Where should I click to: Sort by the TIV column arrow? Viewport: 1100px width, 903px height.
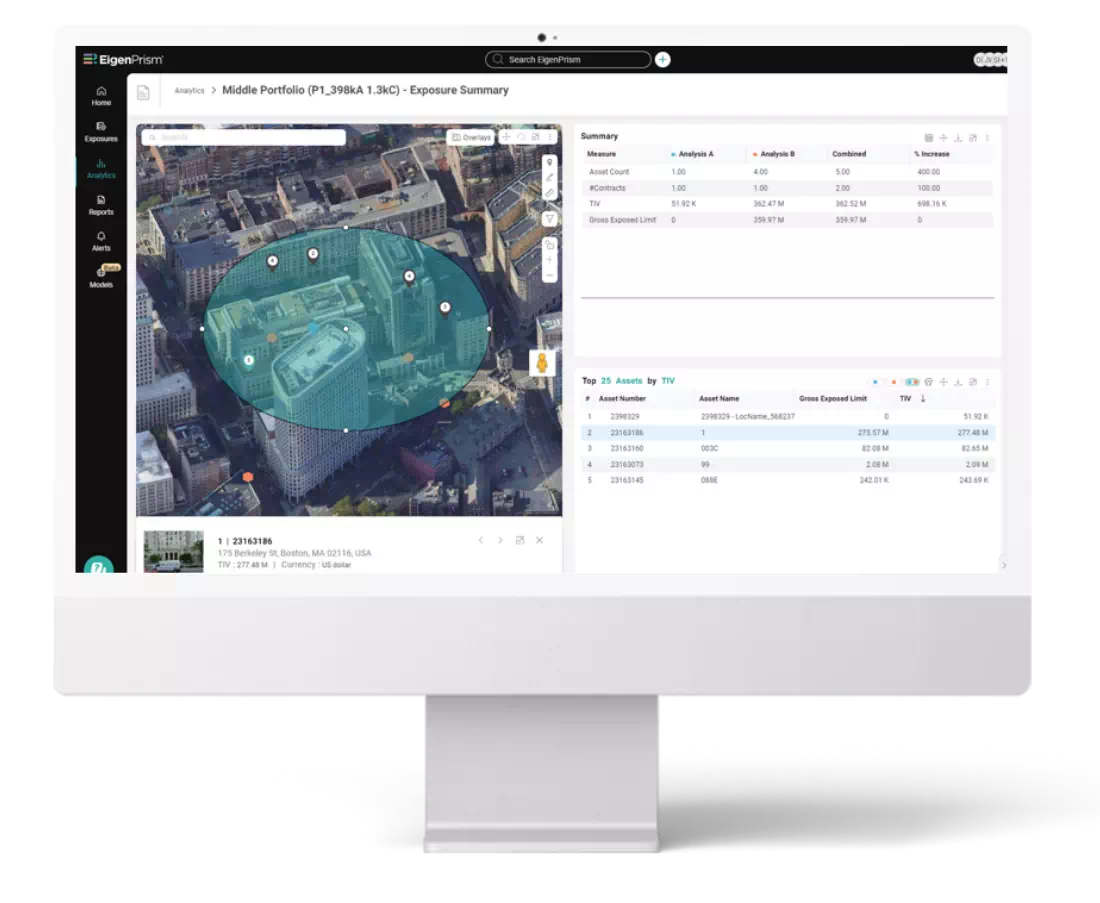923,399
